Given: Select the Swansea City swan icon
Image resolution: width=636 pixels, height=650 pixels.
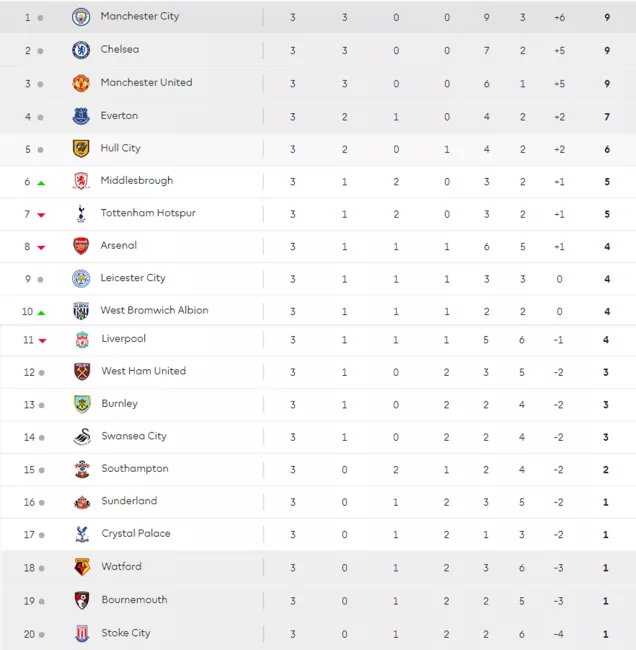Looking at the screenshot, I should [82, 437].
